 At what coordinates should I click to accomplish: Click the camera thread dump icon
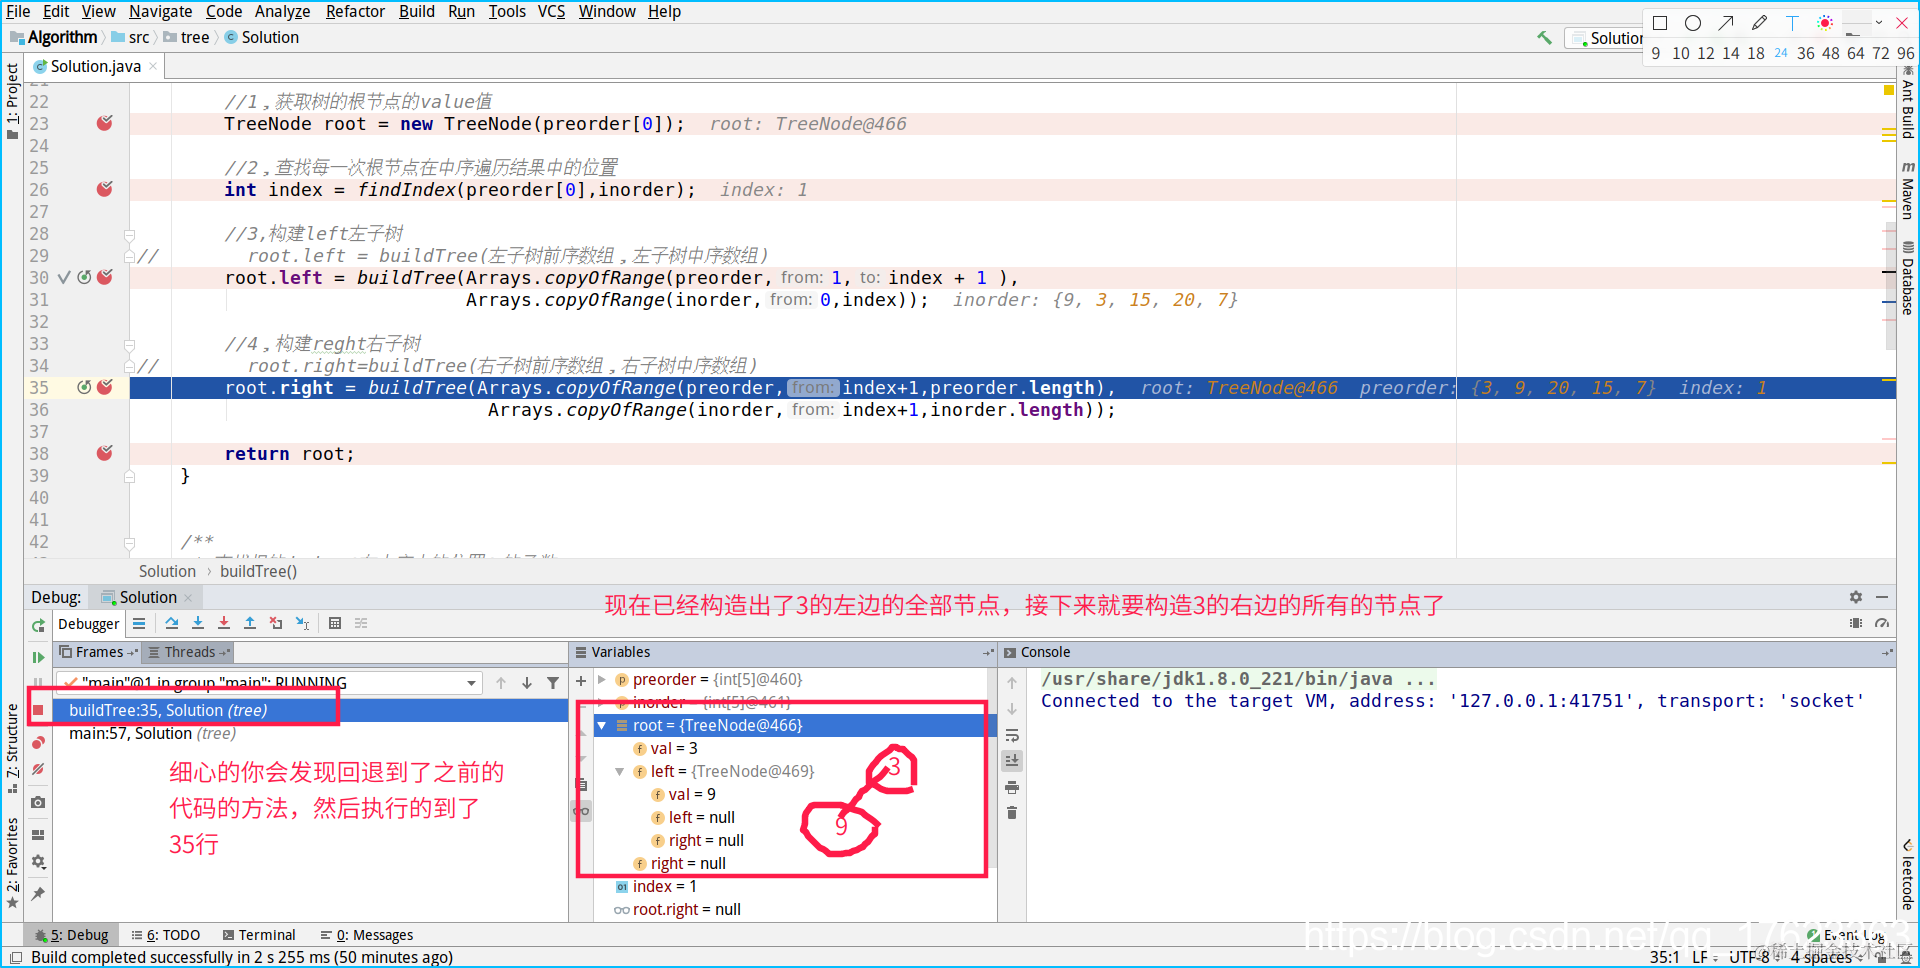tap(38, 802)
